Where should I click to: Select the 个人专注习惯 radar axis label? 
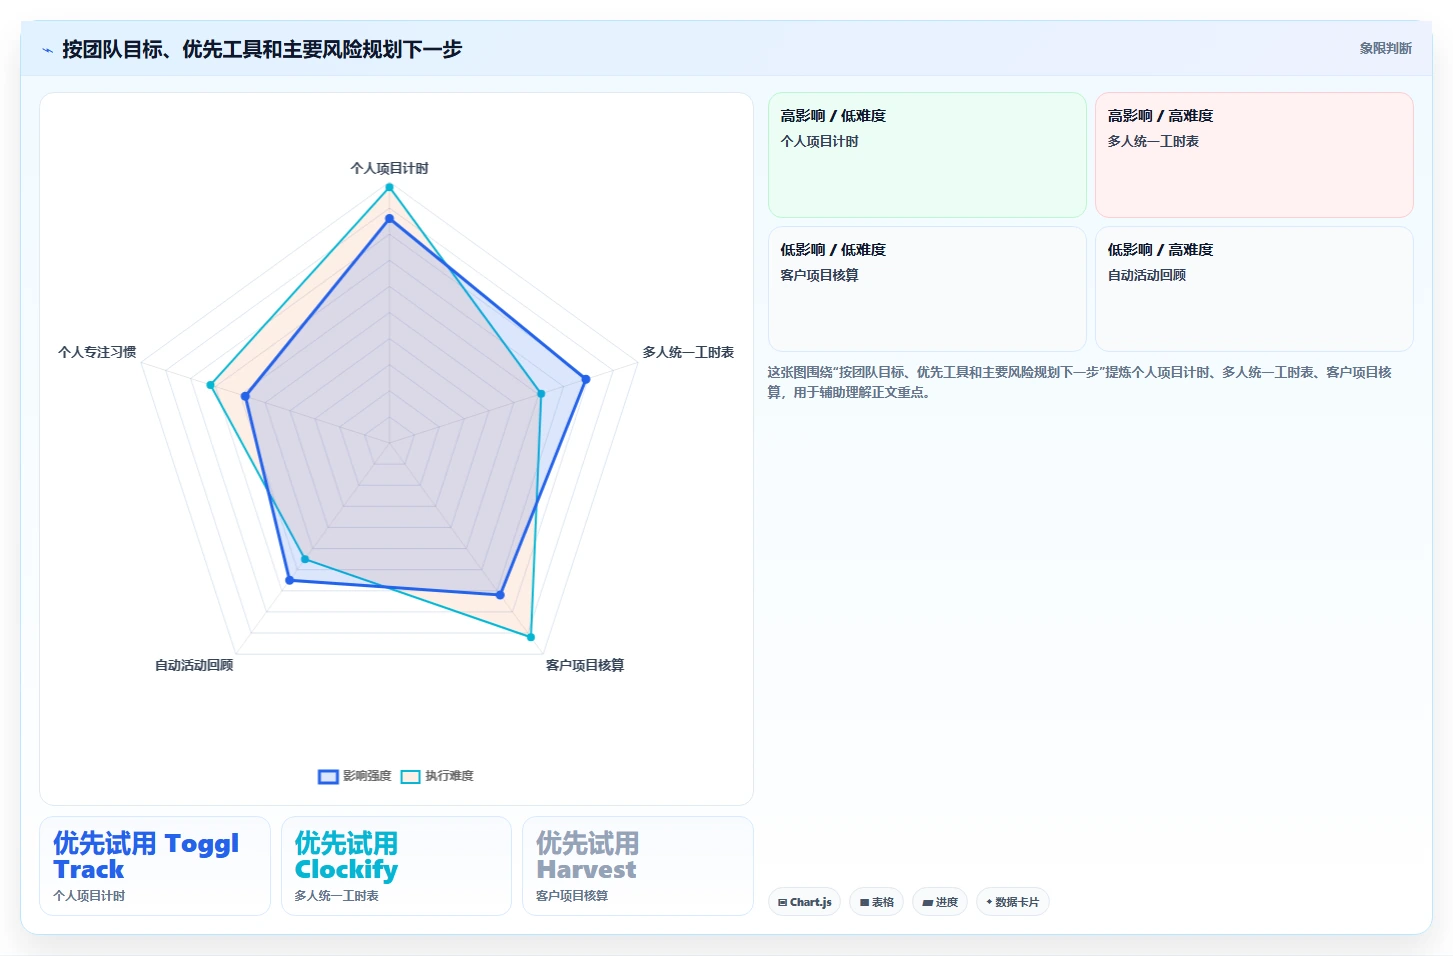point(97,352)
